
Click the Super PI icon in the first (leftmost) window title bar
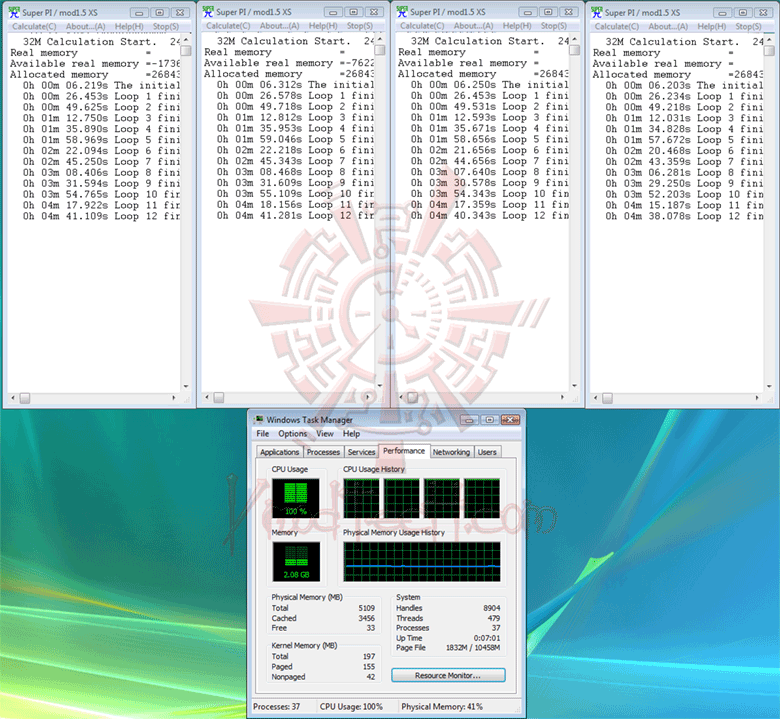14,12
